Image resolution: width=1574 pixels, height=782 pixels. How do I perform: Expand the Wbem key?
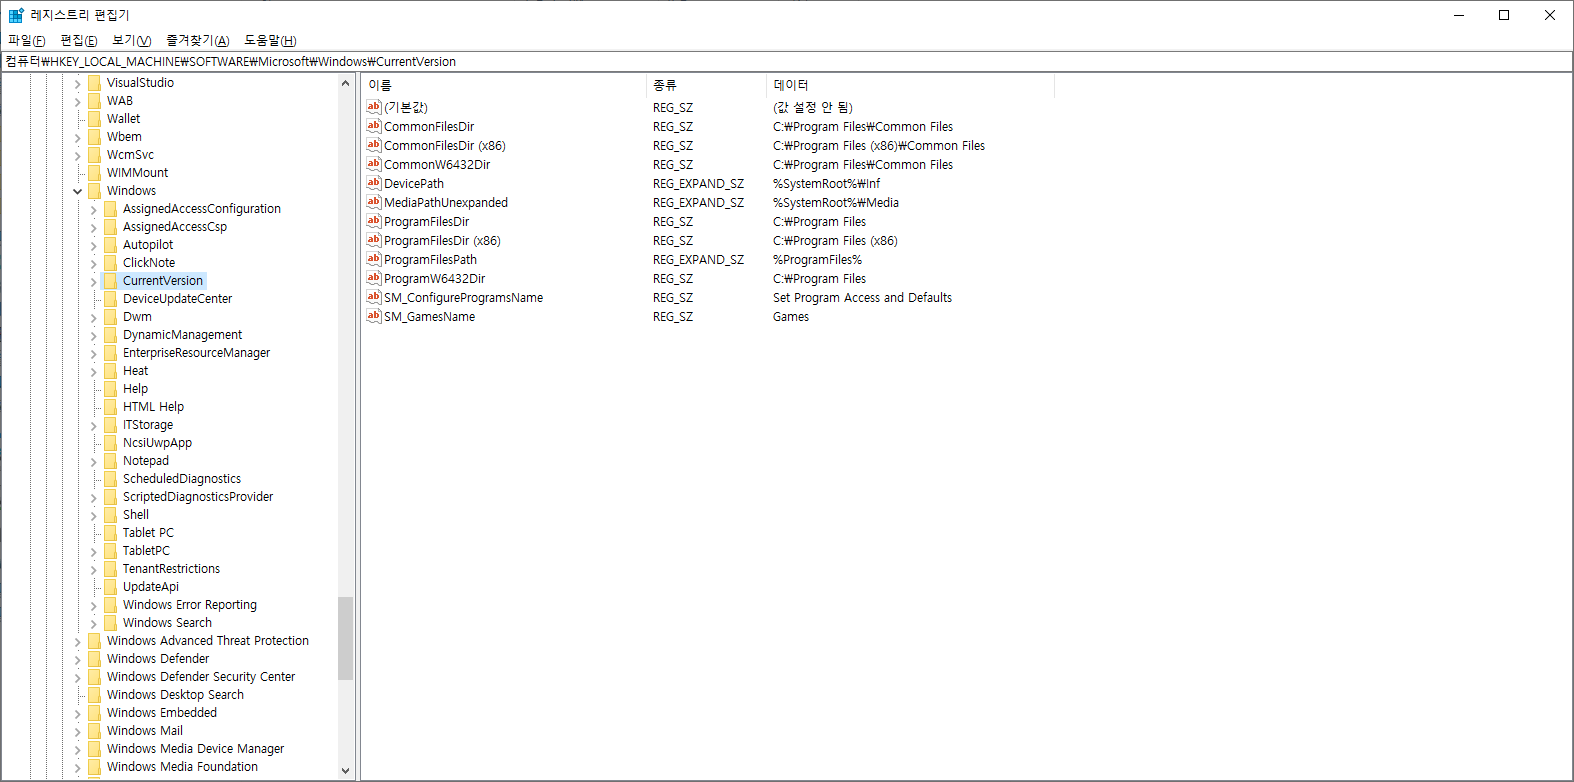(x=78, y=137)
